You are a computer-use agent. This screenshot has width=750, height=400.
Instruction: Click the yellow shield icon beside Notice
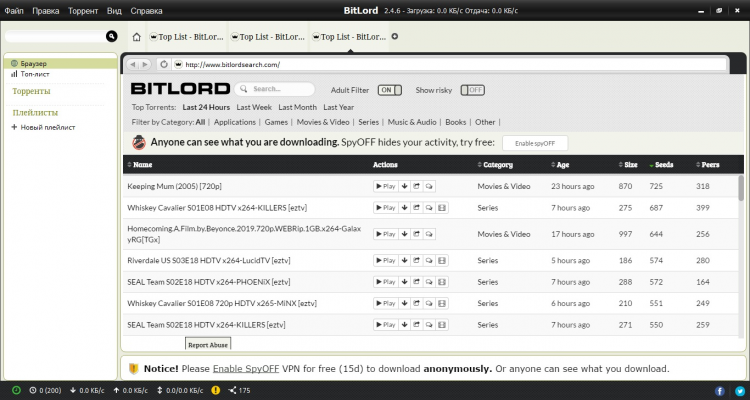(x=134, y=369)
